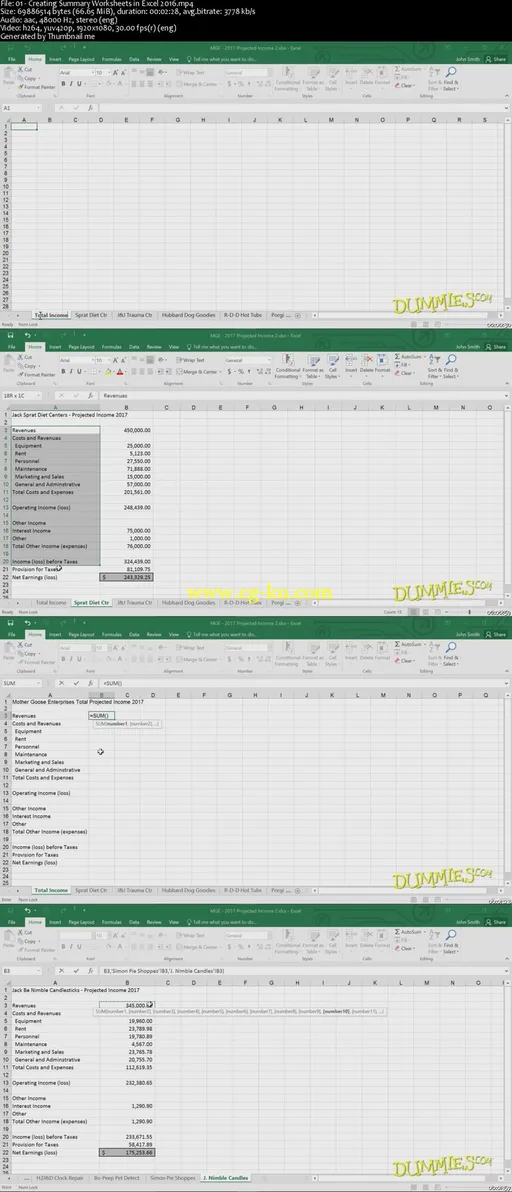Click the cell containing 201,561.00

point(125,492)
